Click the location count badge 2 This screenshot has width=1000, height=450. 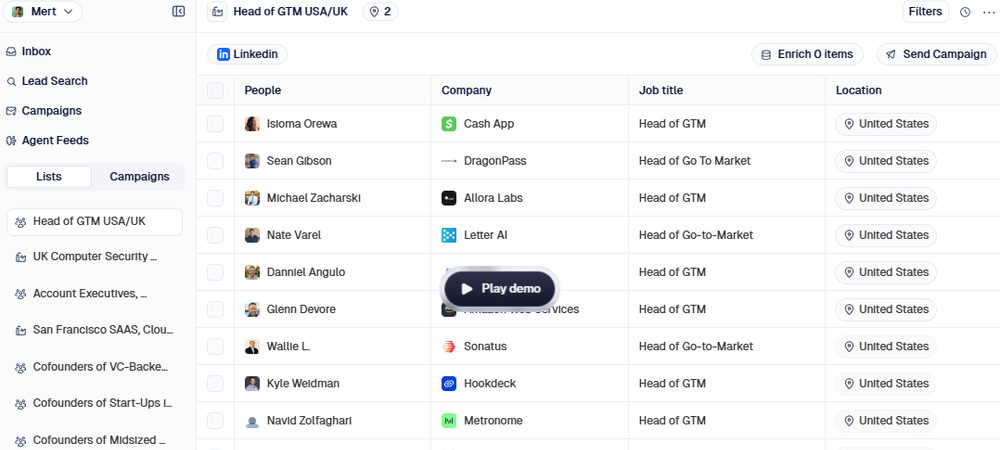tap(380, 11)
